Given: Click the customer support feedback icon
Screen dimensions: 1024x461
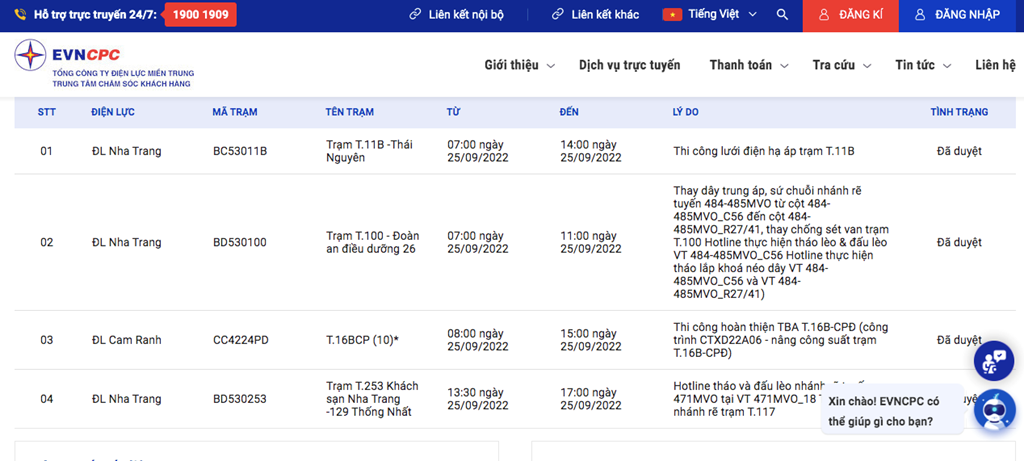Looking at the screenshot, I should pos(994,362).
